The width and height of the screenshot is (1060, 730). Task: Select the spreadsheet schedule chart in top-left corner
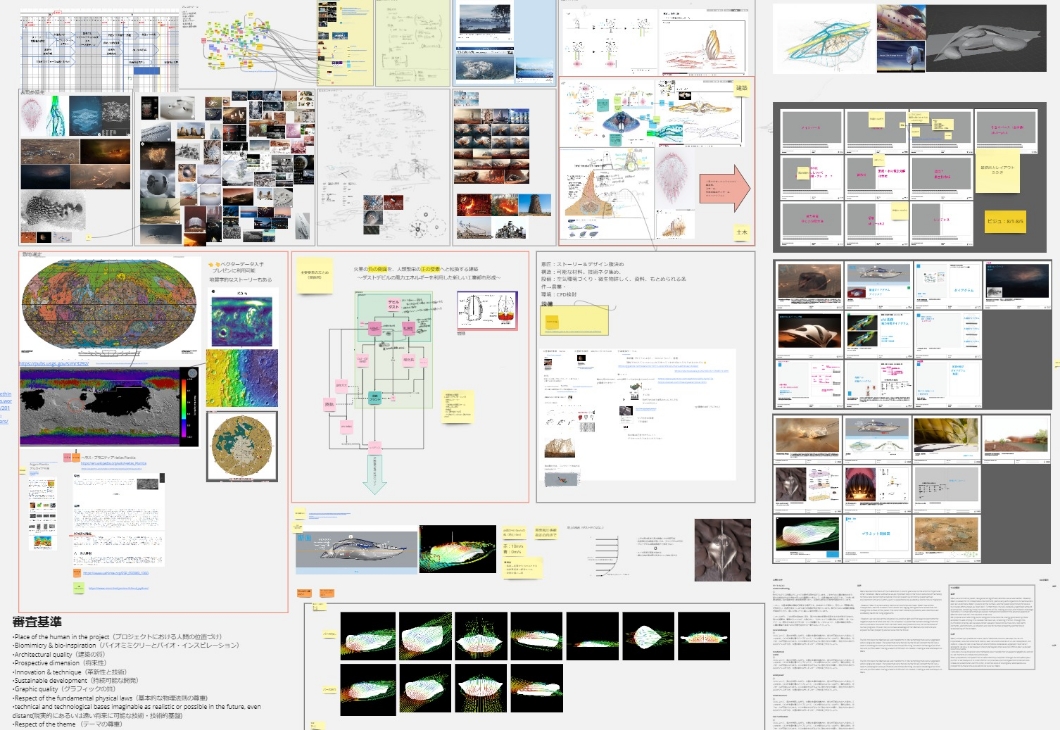pos(97,50)
